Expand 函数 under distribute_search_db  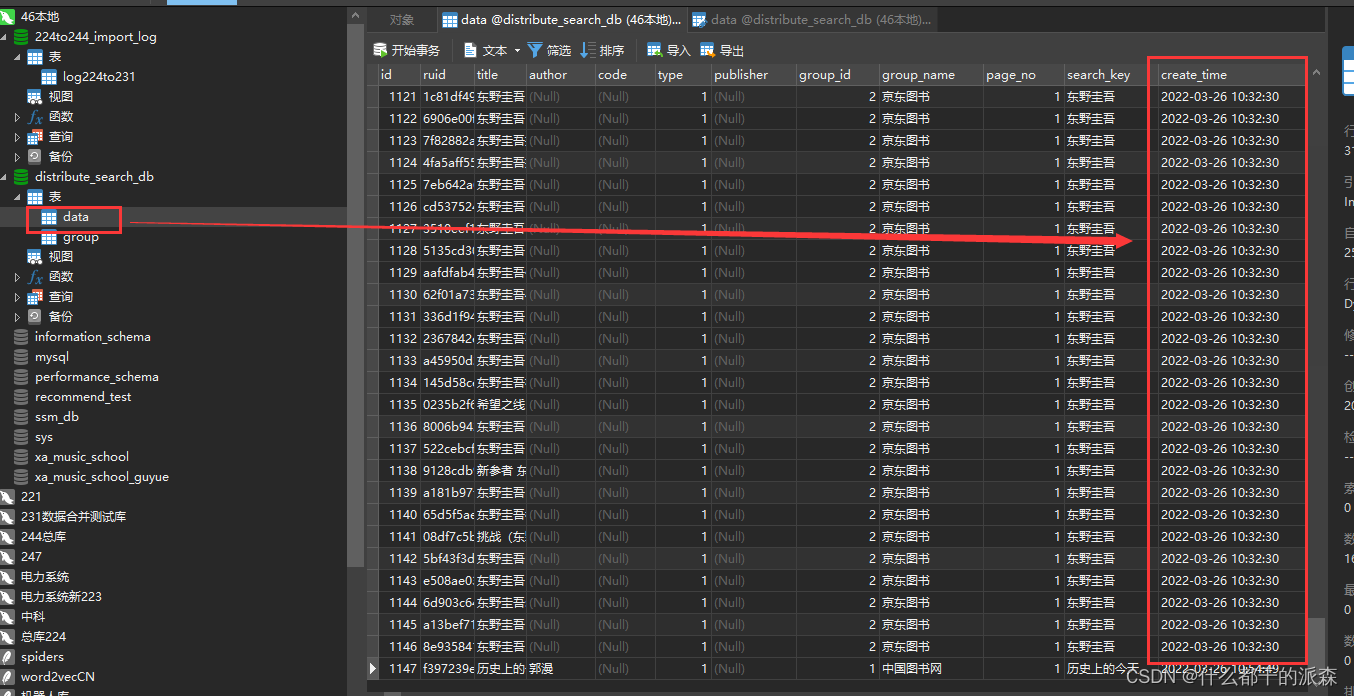(x=18, y=276)
